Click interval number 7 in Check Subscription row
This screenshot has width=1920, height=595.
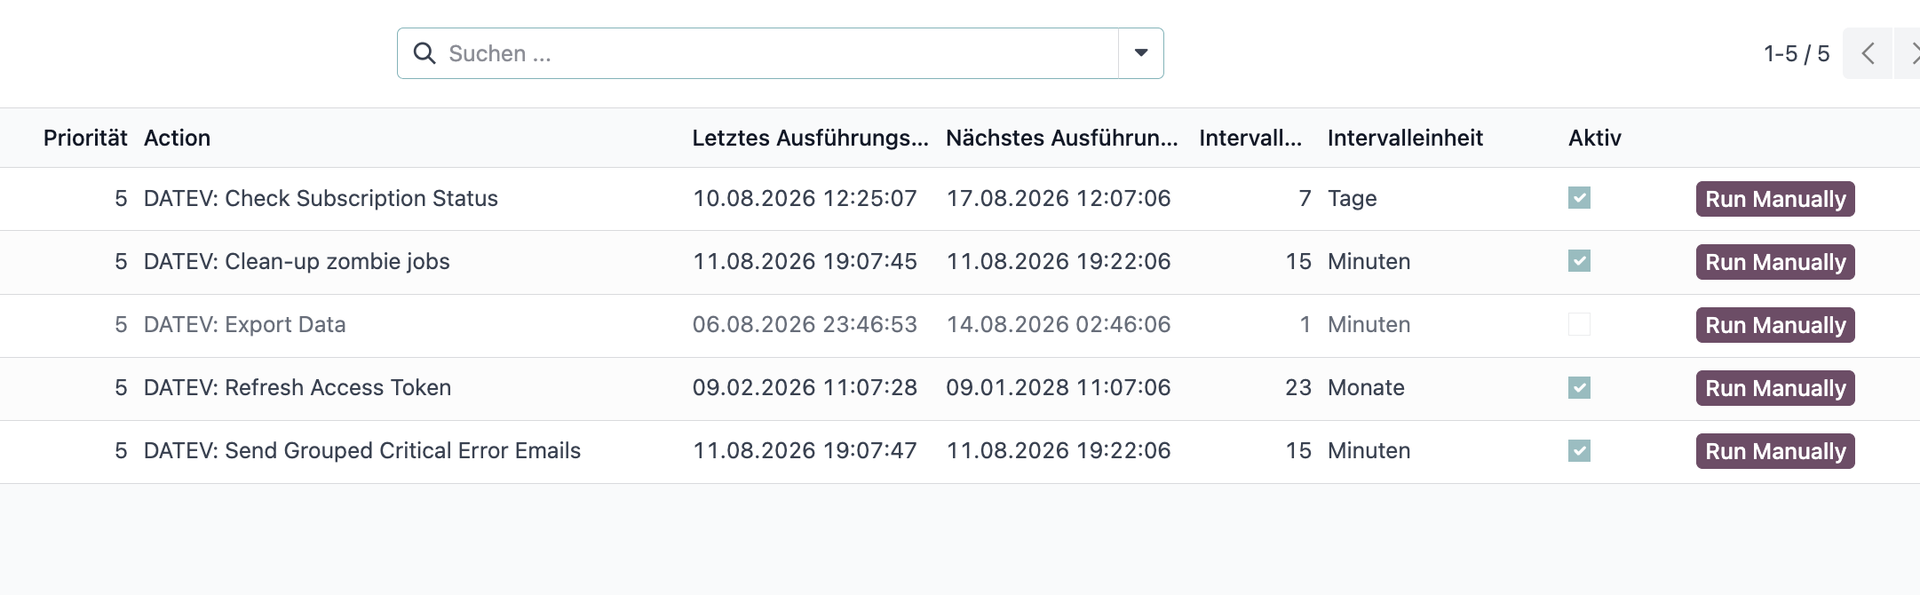tap(1305, 198)
